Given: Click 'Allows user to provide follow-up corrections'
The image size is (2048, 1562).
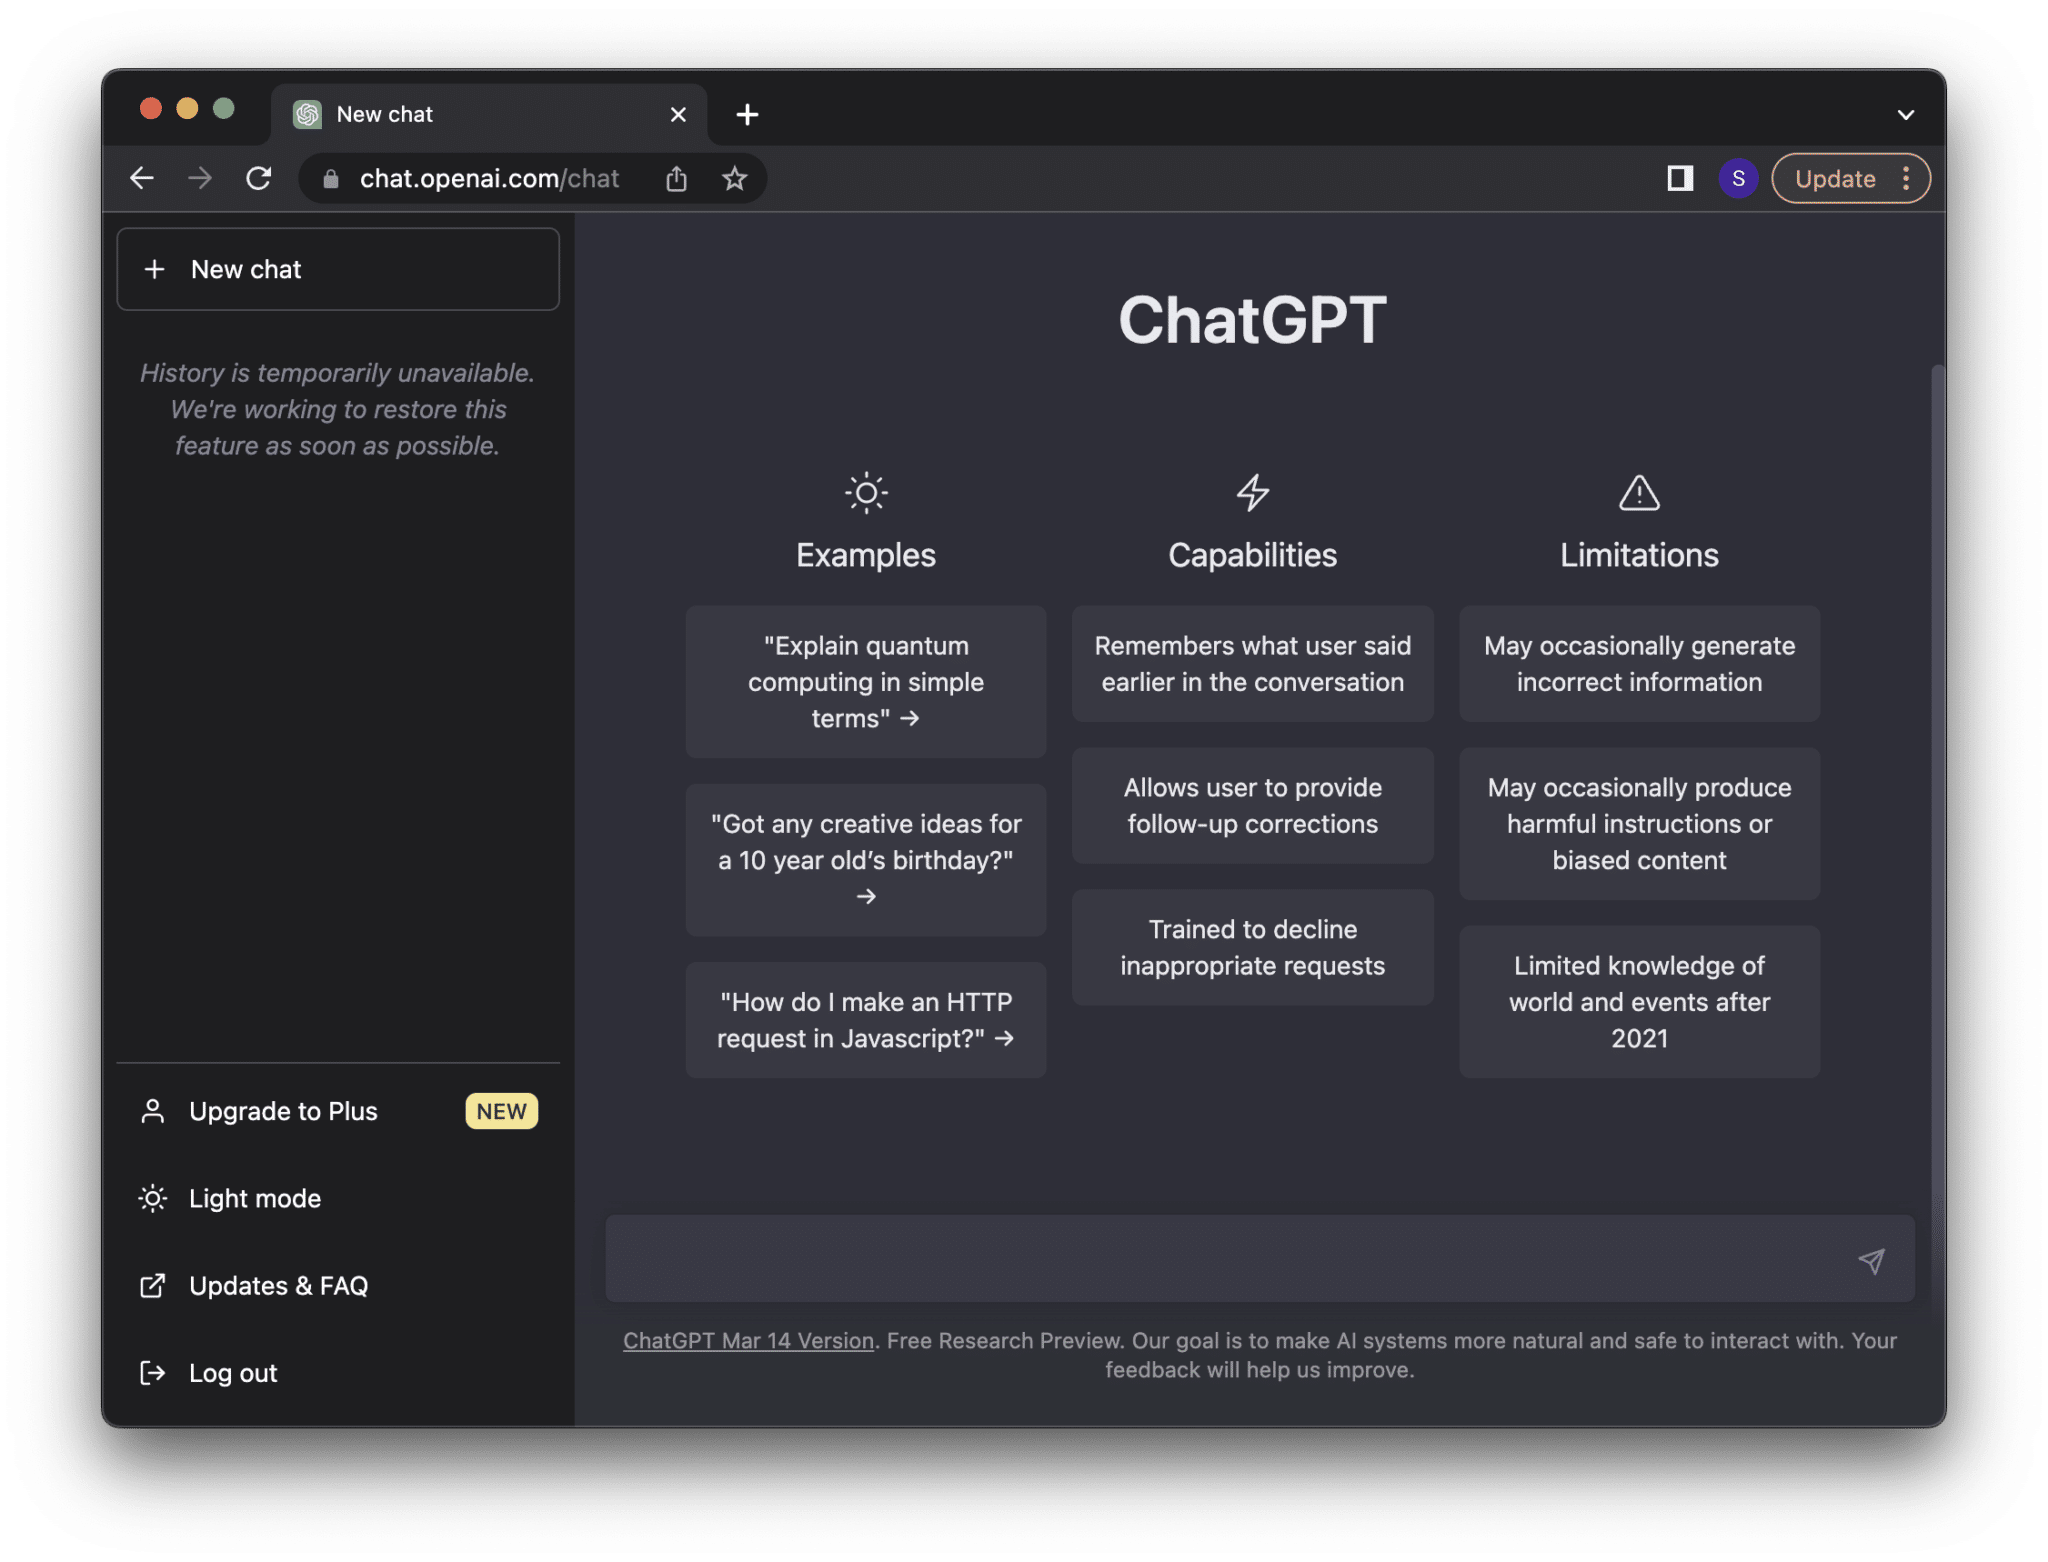Looking at the screenshot, I should [x=1252, y=805].
